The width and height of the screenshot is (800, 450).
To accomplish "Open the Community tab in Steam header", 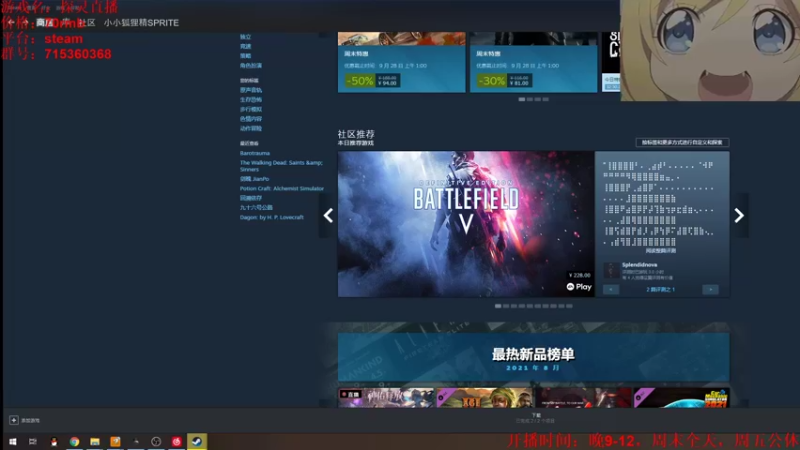I will [x=87, y=22].
